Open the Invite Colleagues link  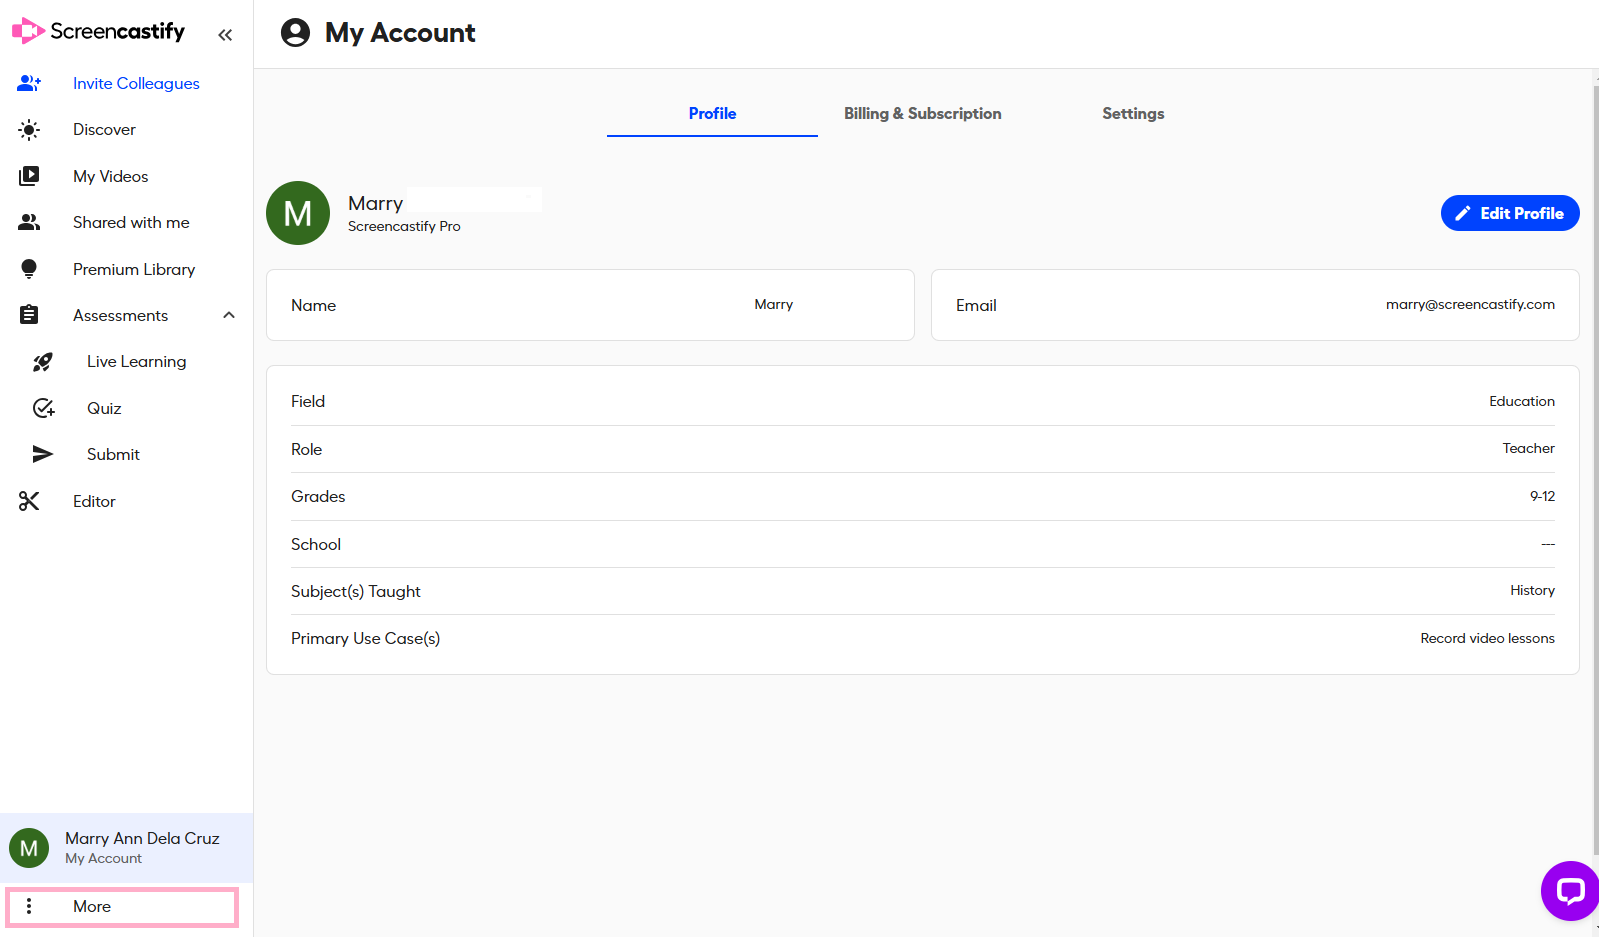click(136, 83)
